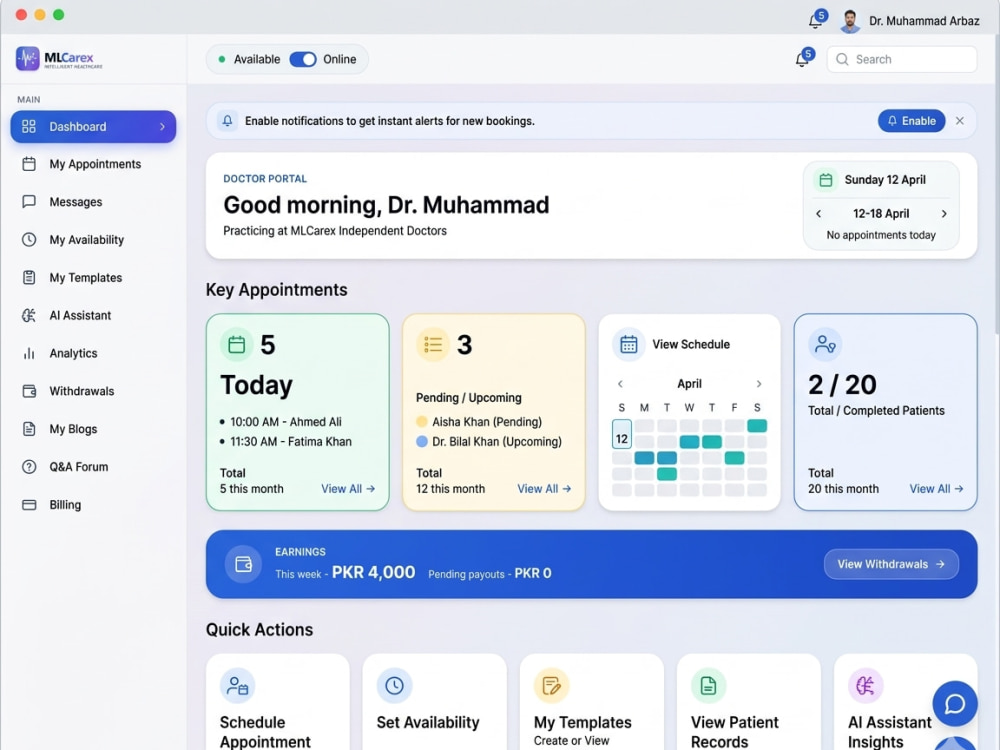Go to month after April
Viewport: 1000px width, 750px height.
pyautogui.click(x=758, y=384)
